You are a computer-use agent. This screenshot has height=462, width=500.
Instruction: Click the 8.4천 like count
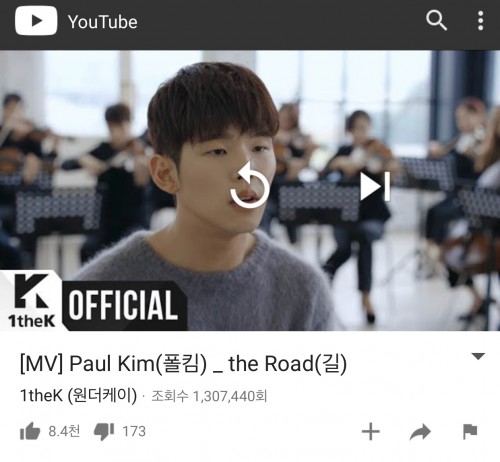click(x=64, y=431)
